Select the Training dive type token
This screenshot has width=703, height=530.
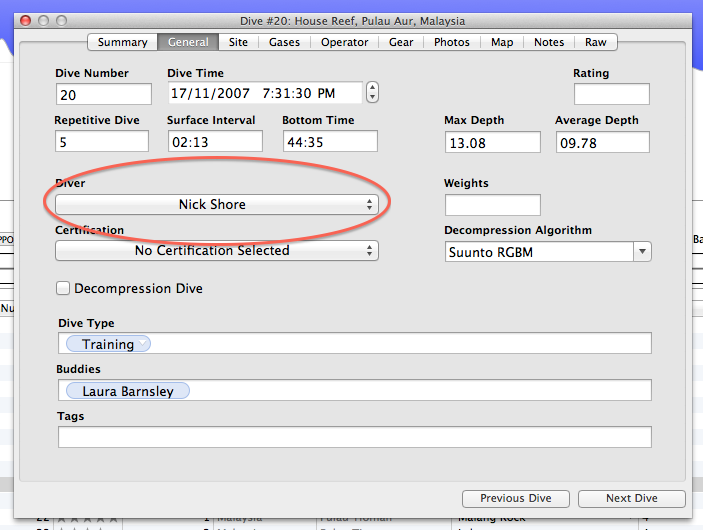(108, 344)
